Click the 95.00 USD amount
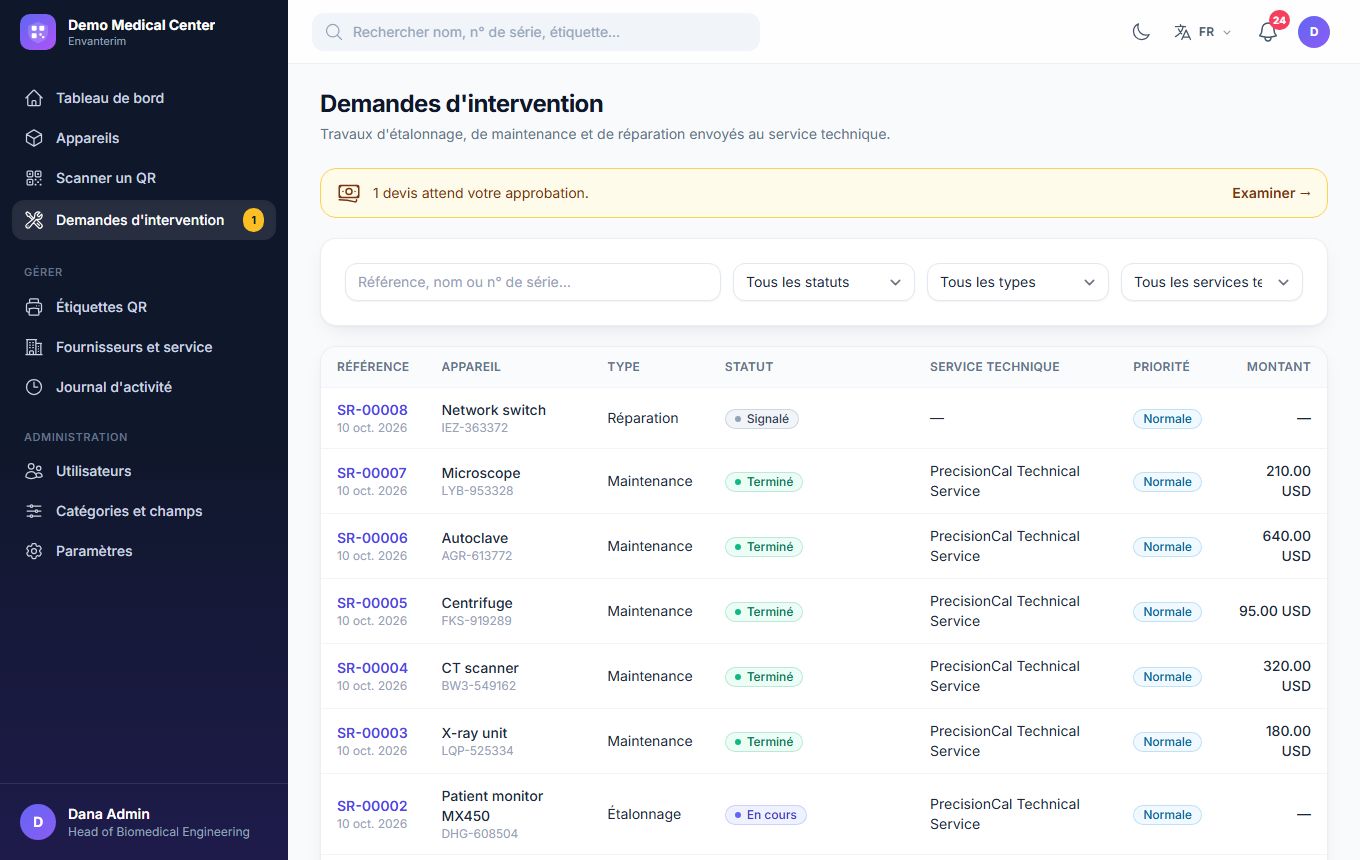This screenshot has width=1360, height=860. [1275, 611]
